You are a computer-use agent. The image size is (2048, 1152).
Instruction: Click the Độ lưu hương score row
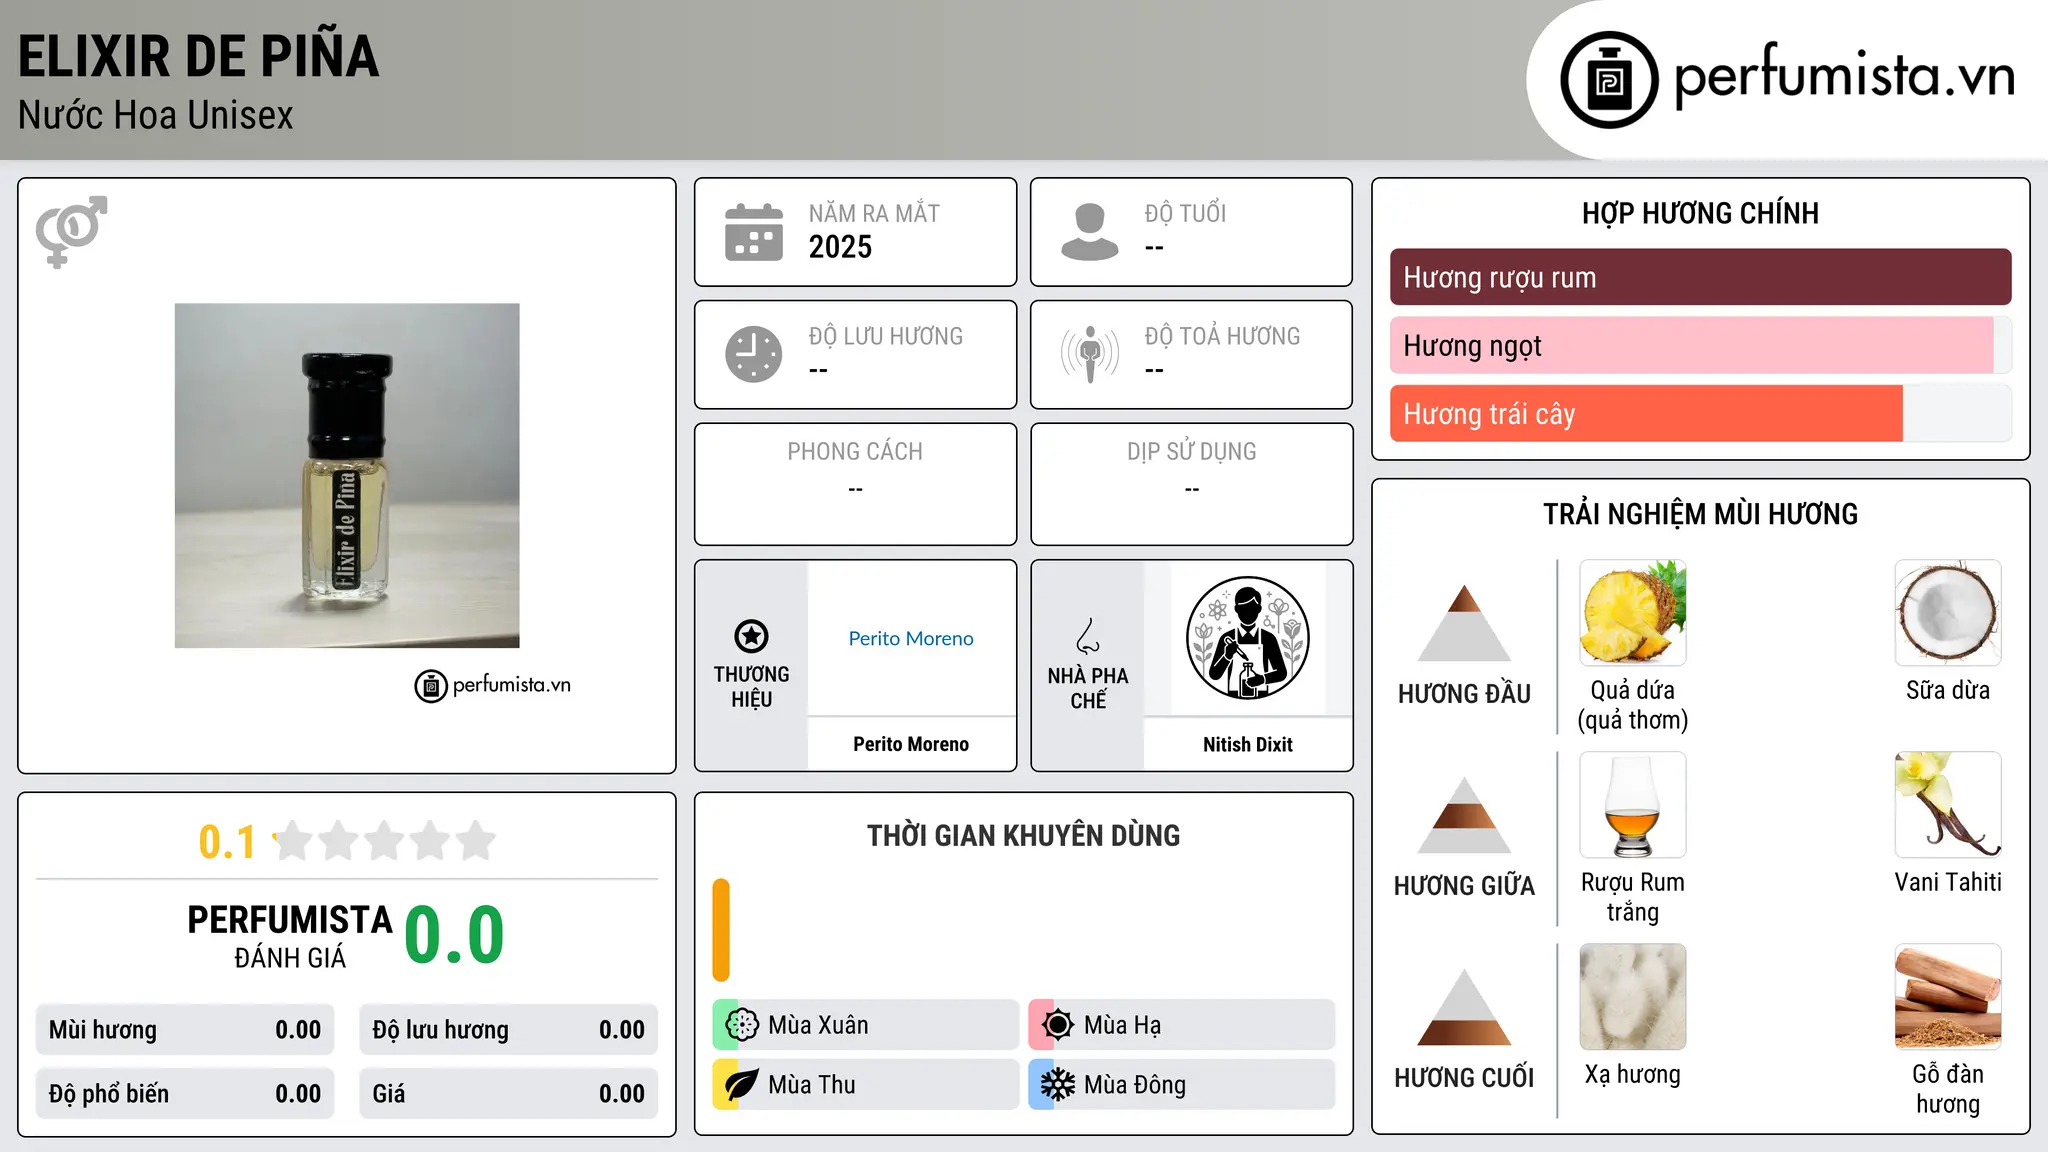pos(508,1030)
